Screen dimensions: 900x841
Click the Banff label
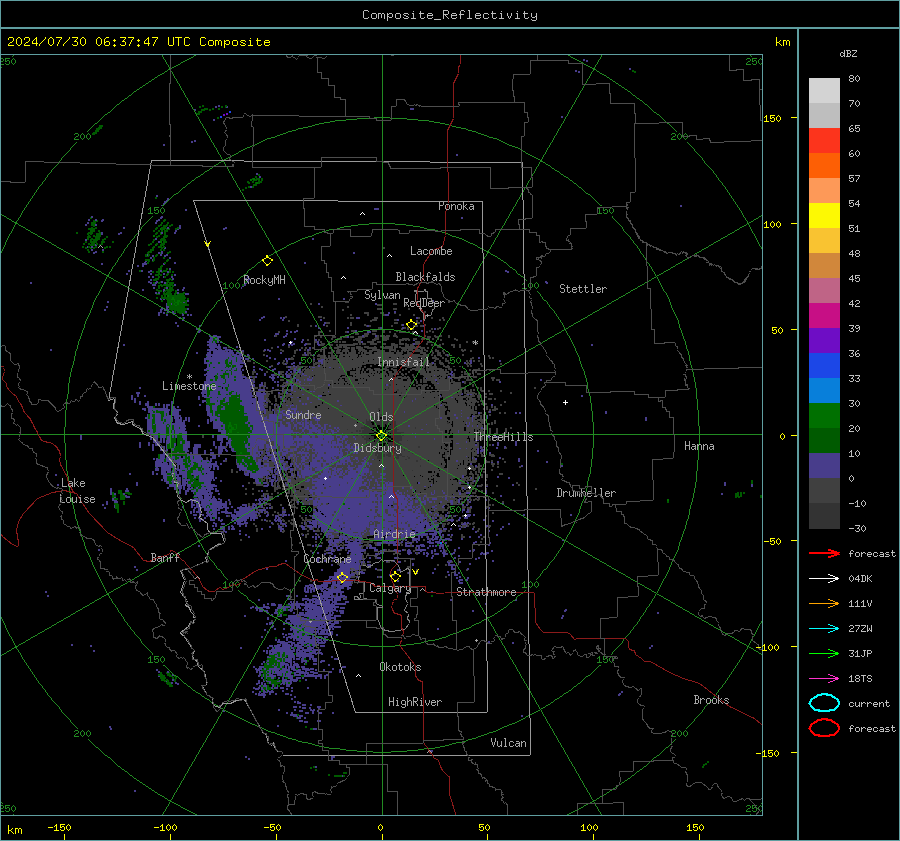coord(165,557)
